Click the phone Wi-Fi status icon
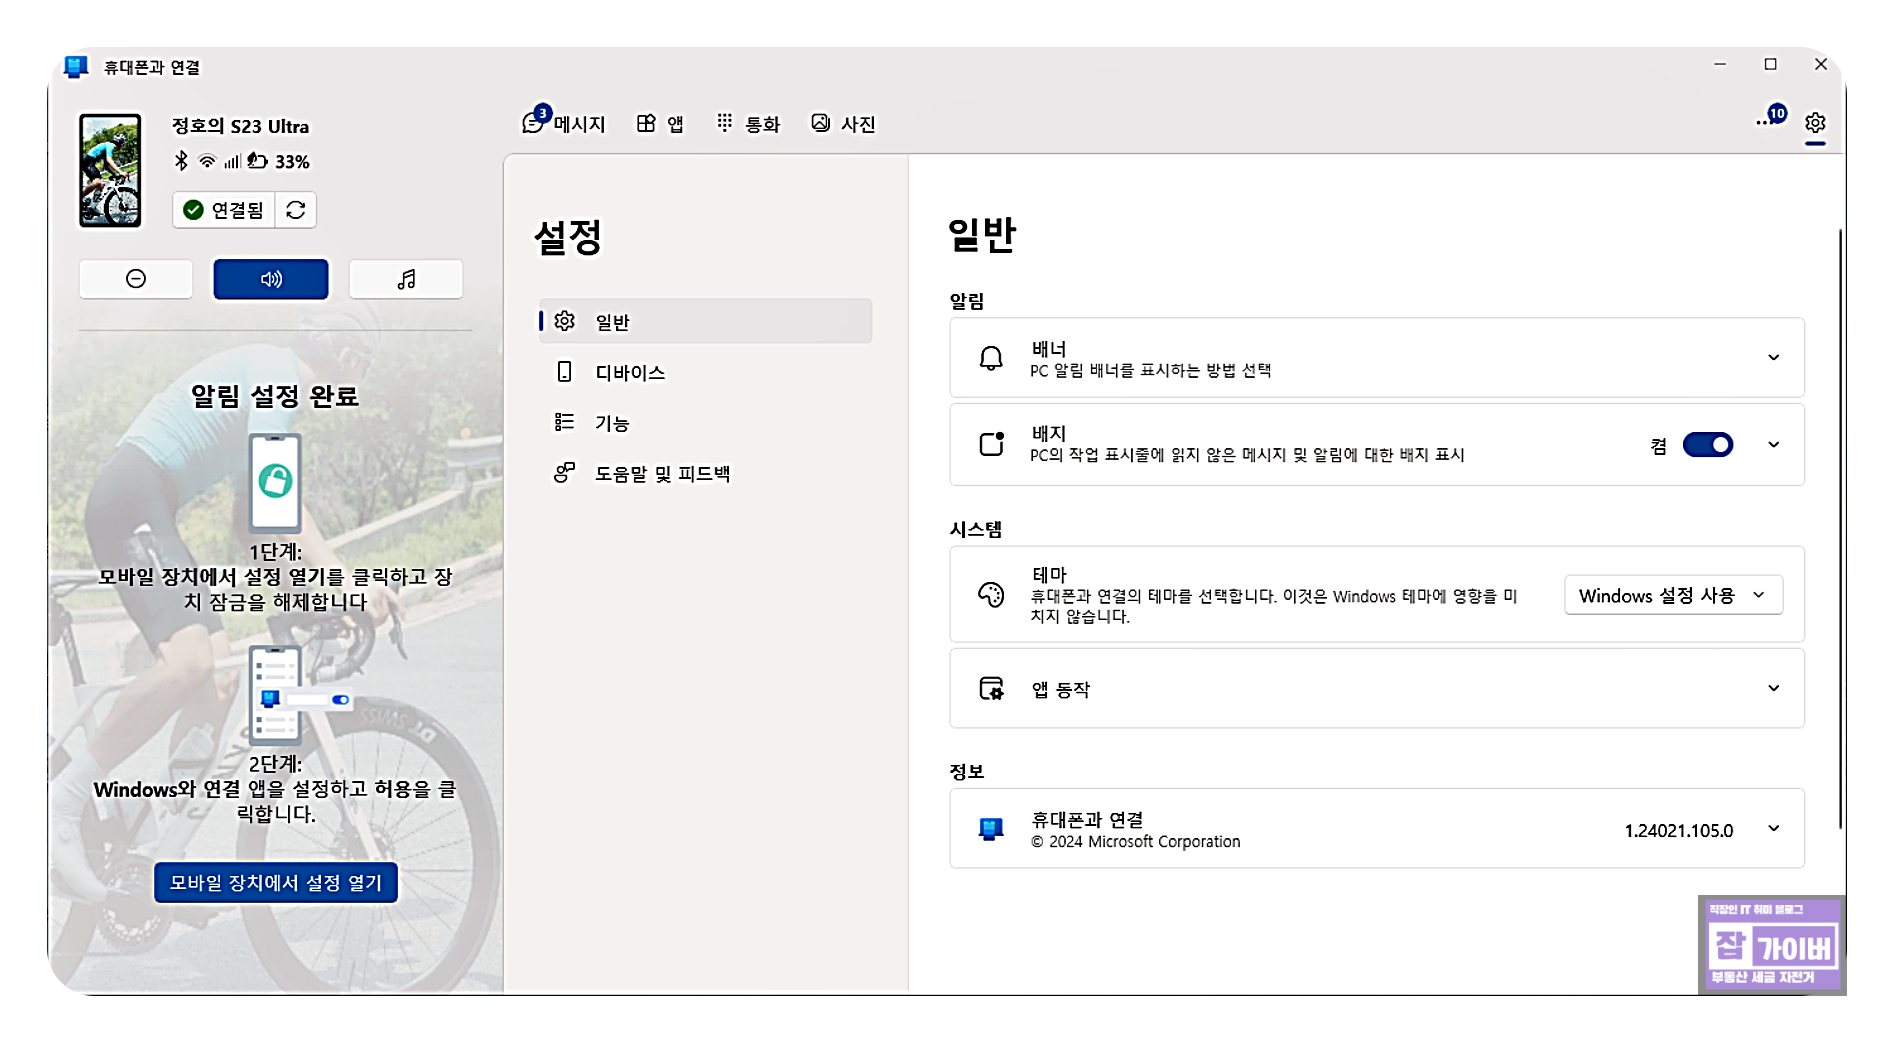Viewport: 1894px width, 1043px height. tap(207, 161)
